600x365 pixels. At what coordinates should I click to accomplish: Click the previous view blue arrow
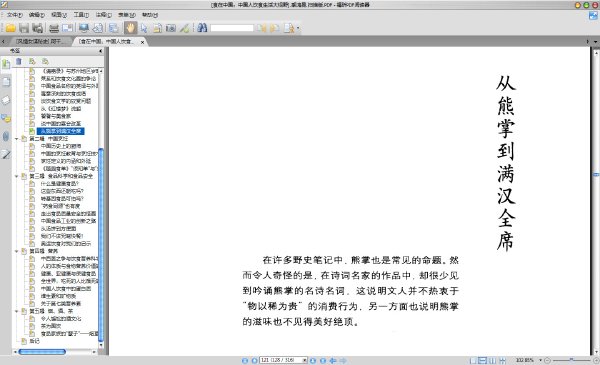point(333,360)
